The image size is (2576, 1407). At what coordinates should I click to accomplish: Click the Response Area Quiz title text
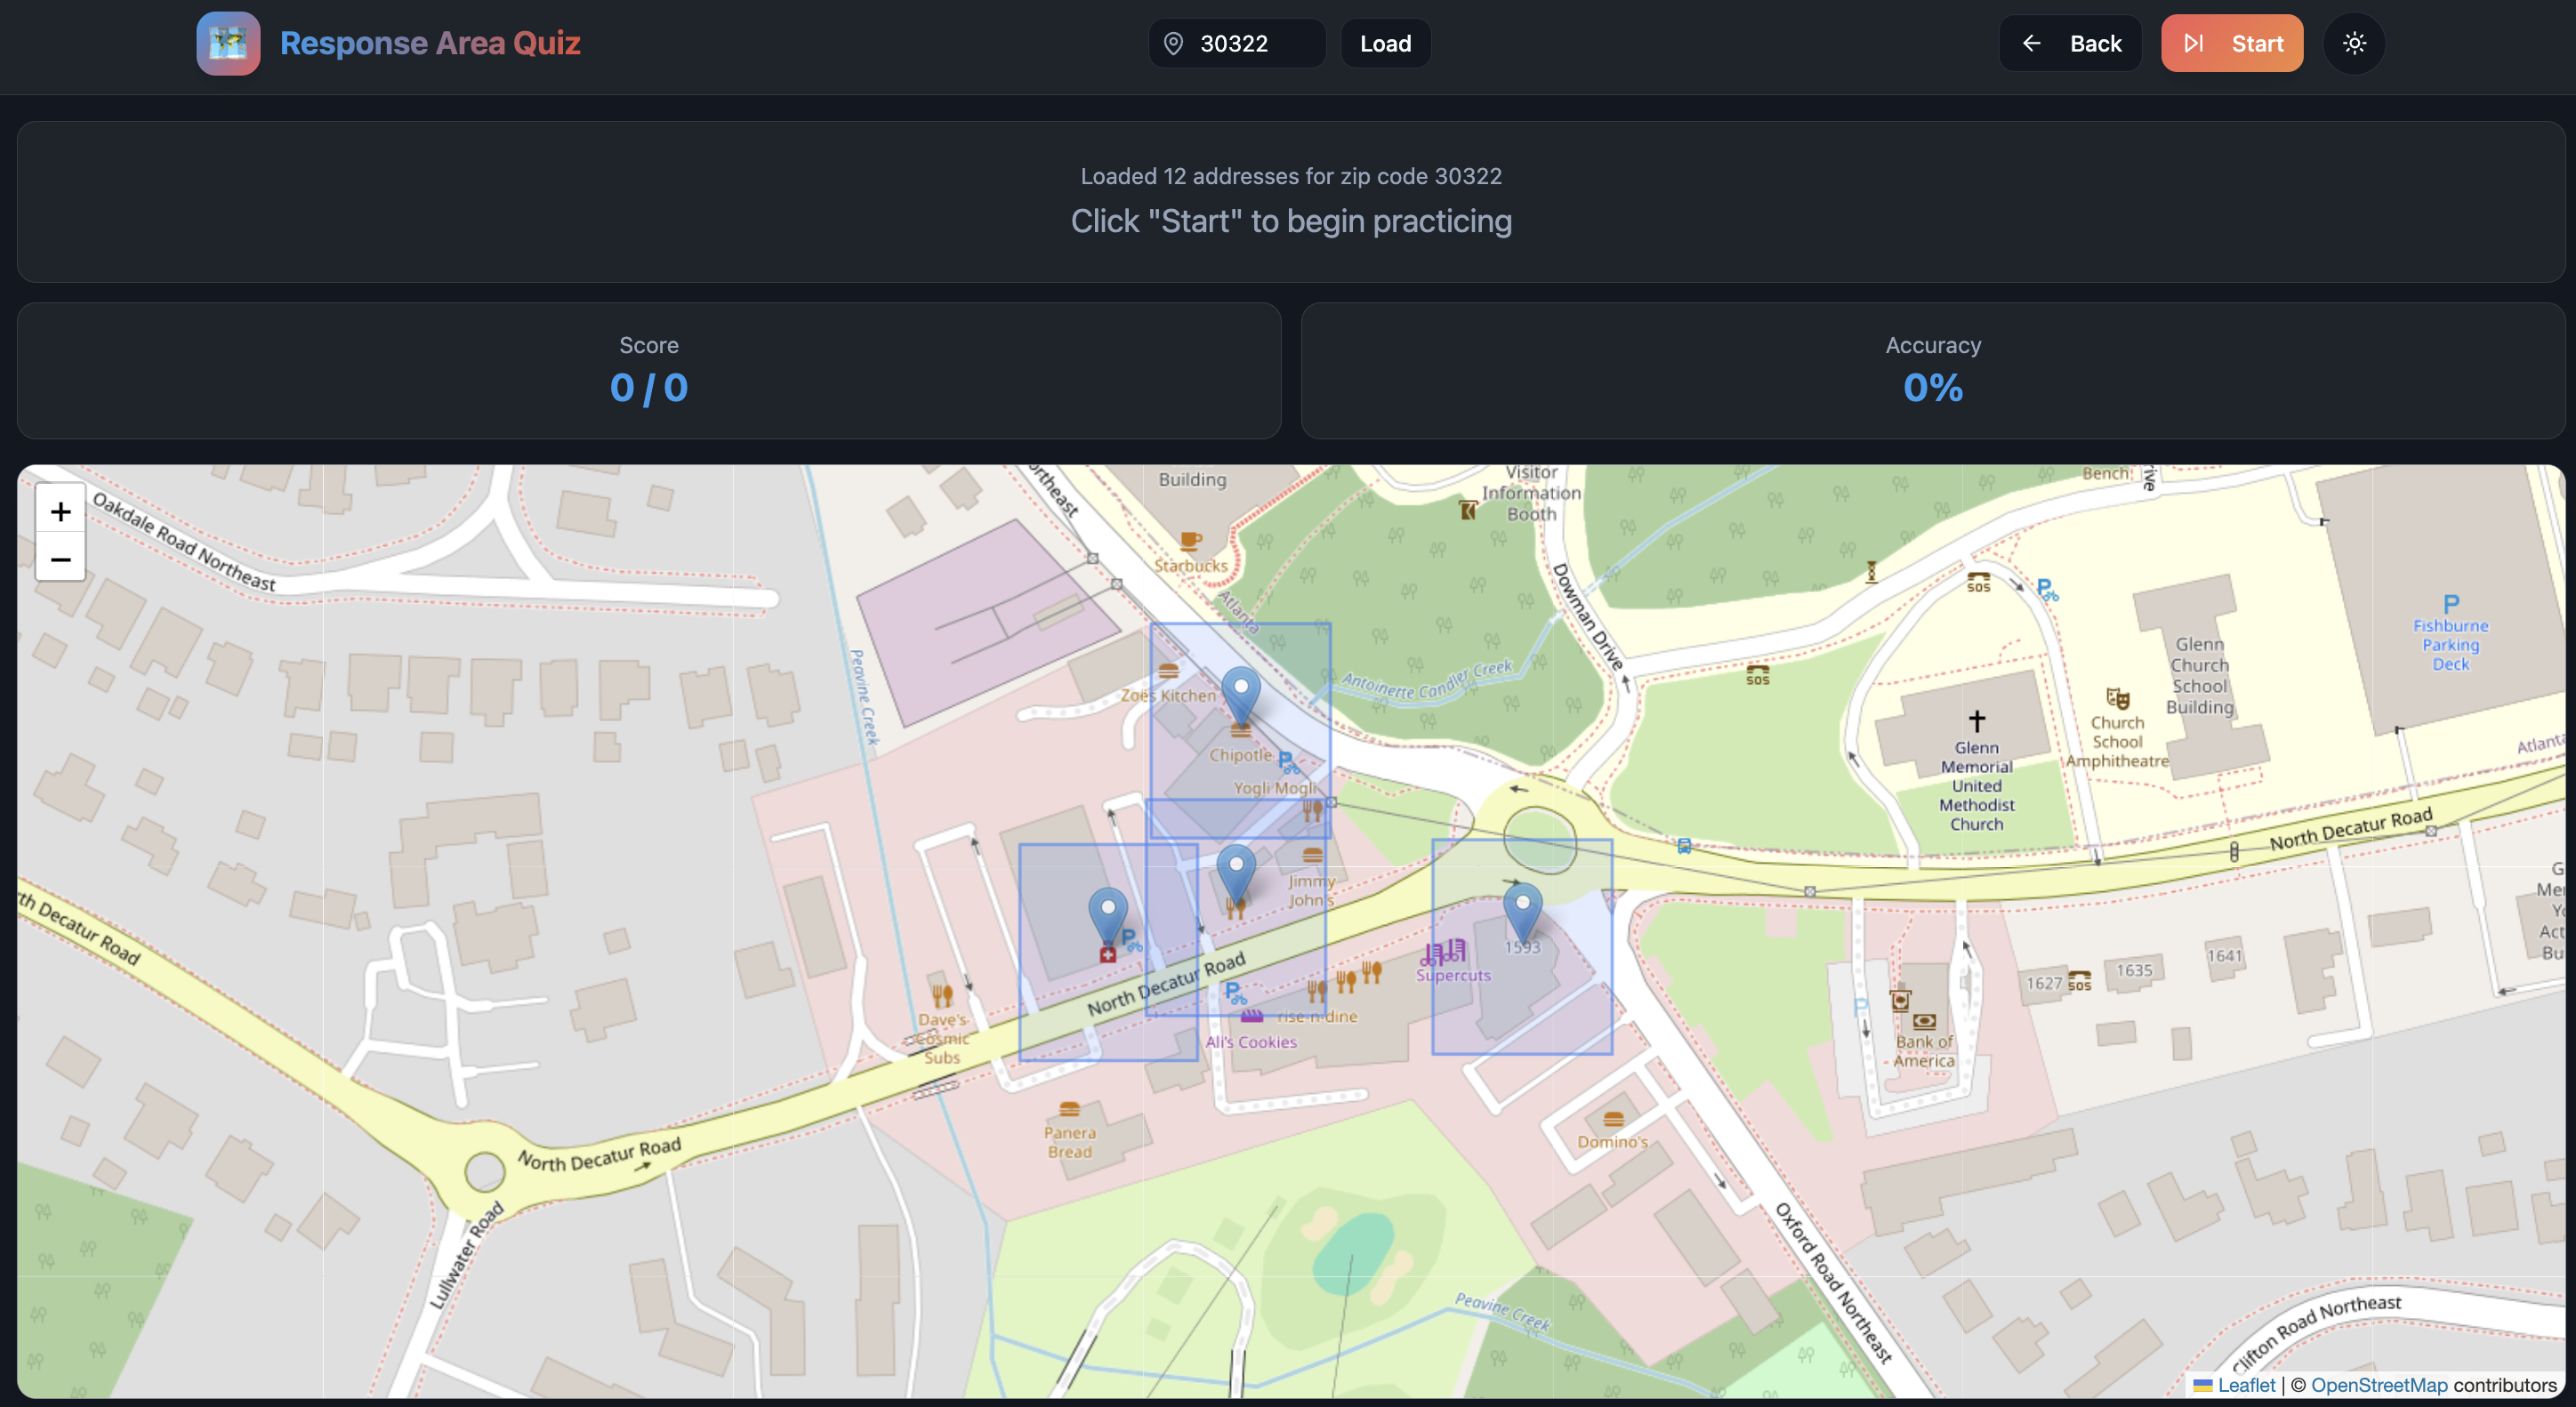click(x=430, y=43)
